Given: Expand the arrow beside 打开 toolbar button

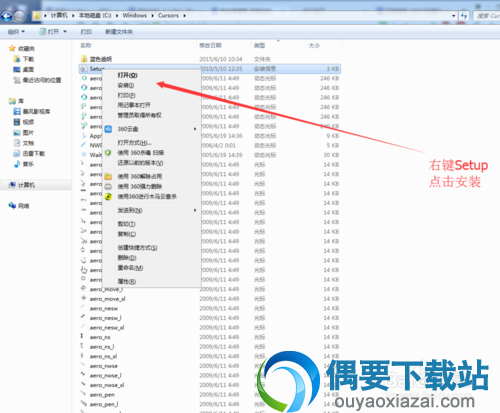Looking at the screenshot, I should [65, 32].
